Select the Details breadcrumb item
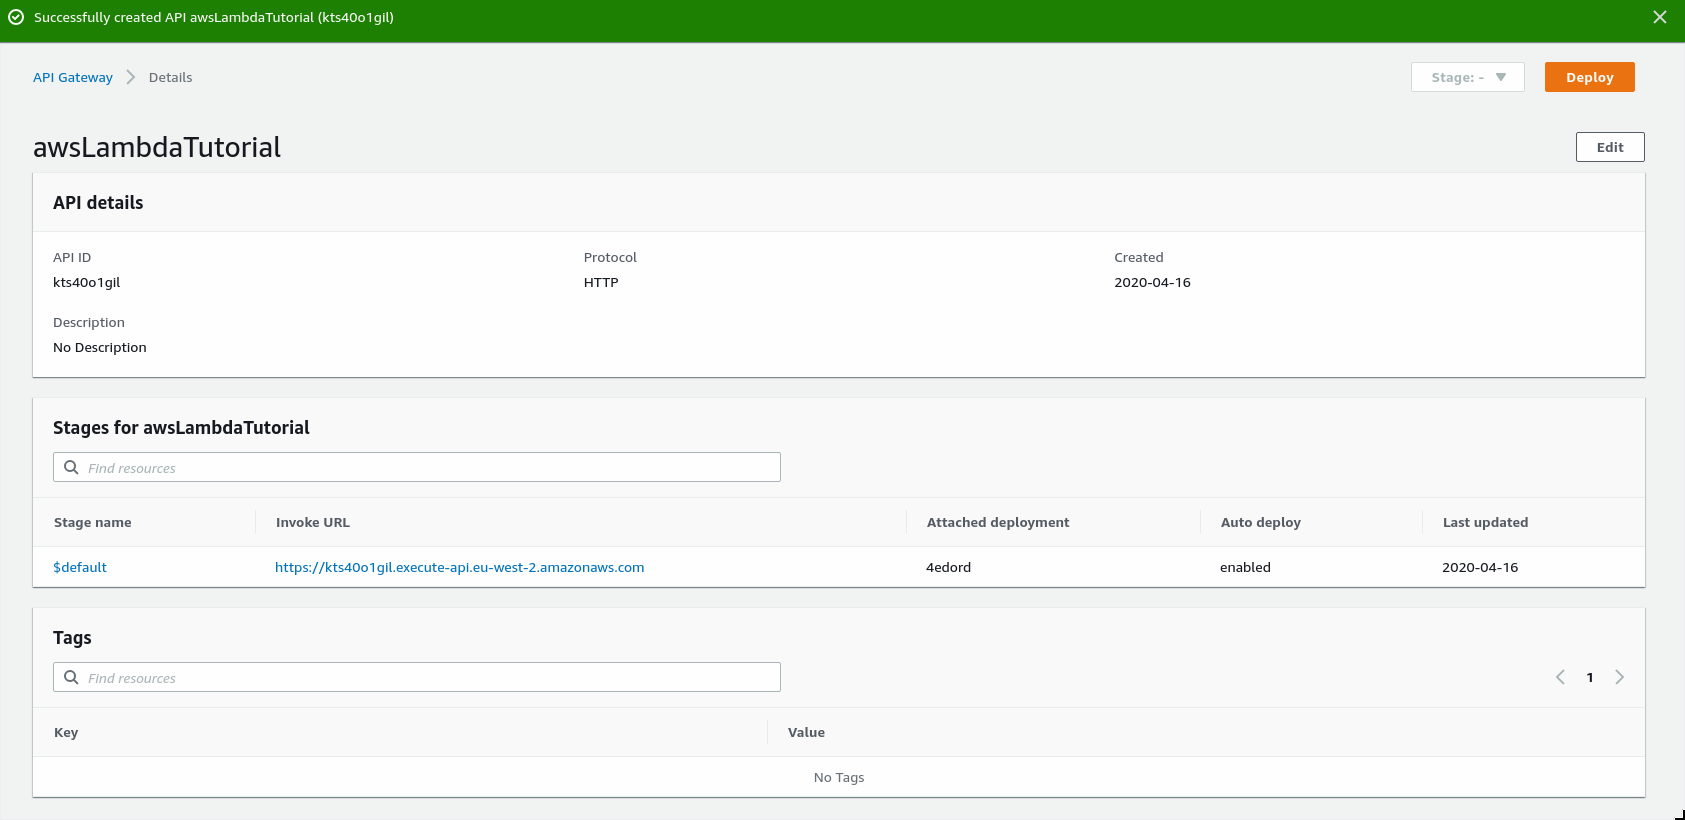 click(170, 77)
